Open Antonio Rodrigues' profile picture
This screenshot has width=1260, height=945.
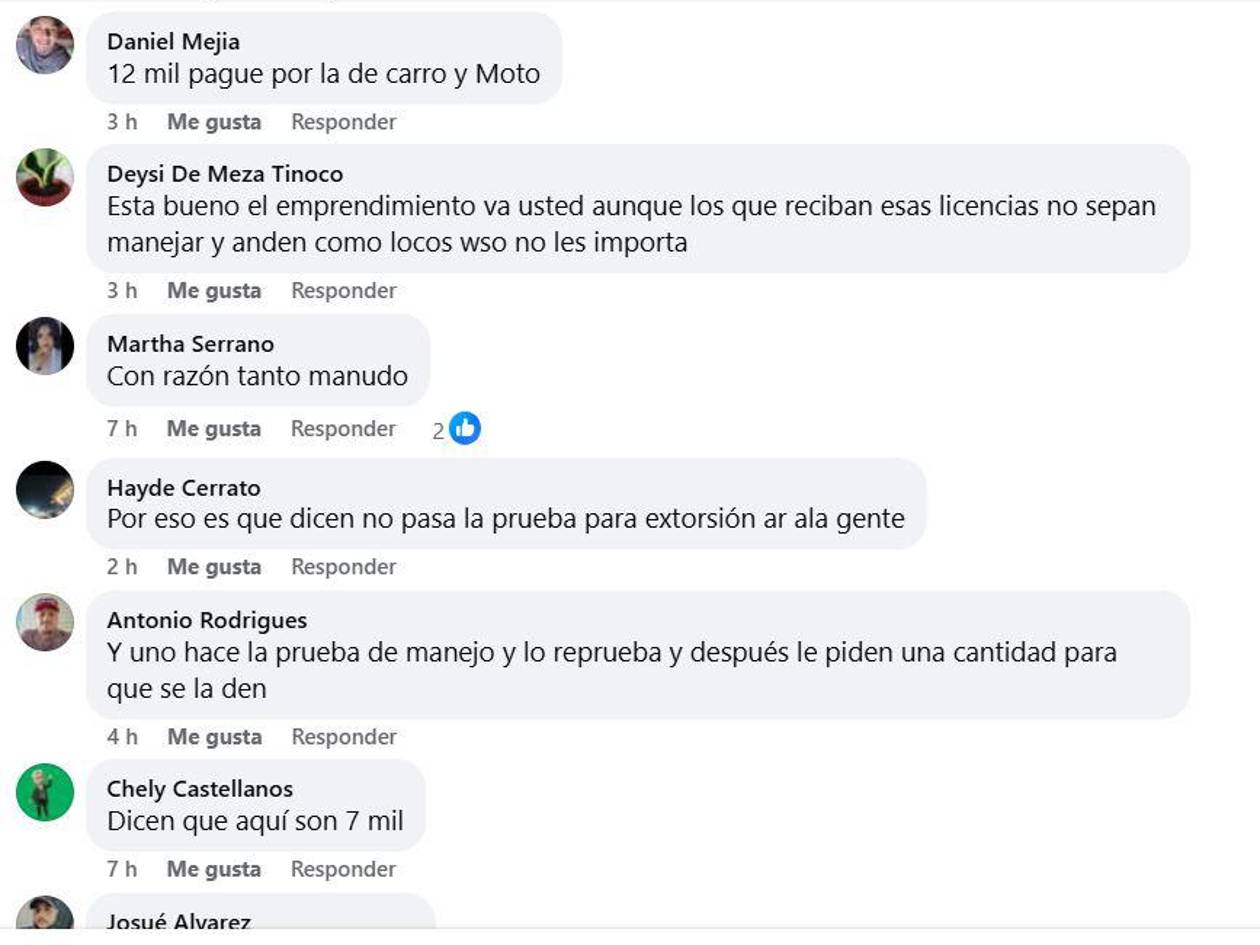pos(45,620)
